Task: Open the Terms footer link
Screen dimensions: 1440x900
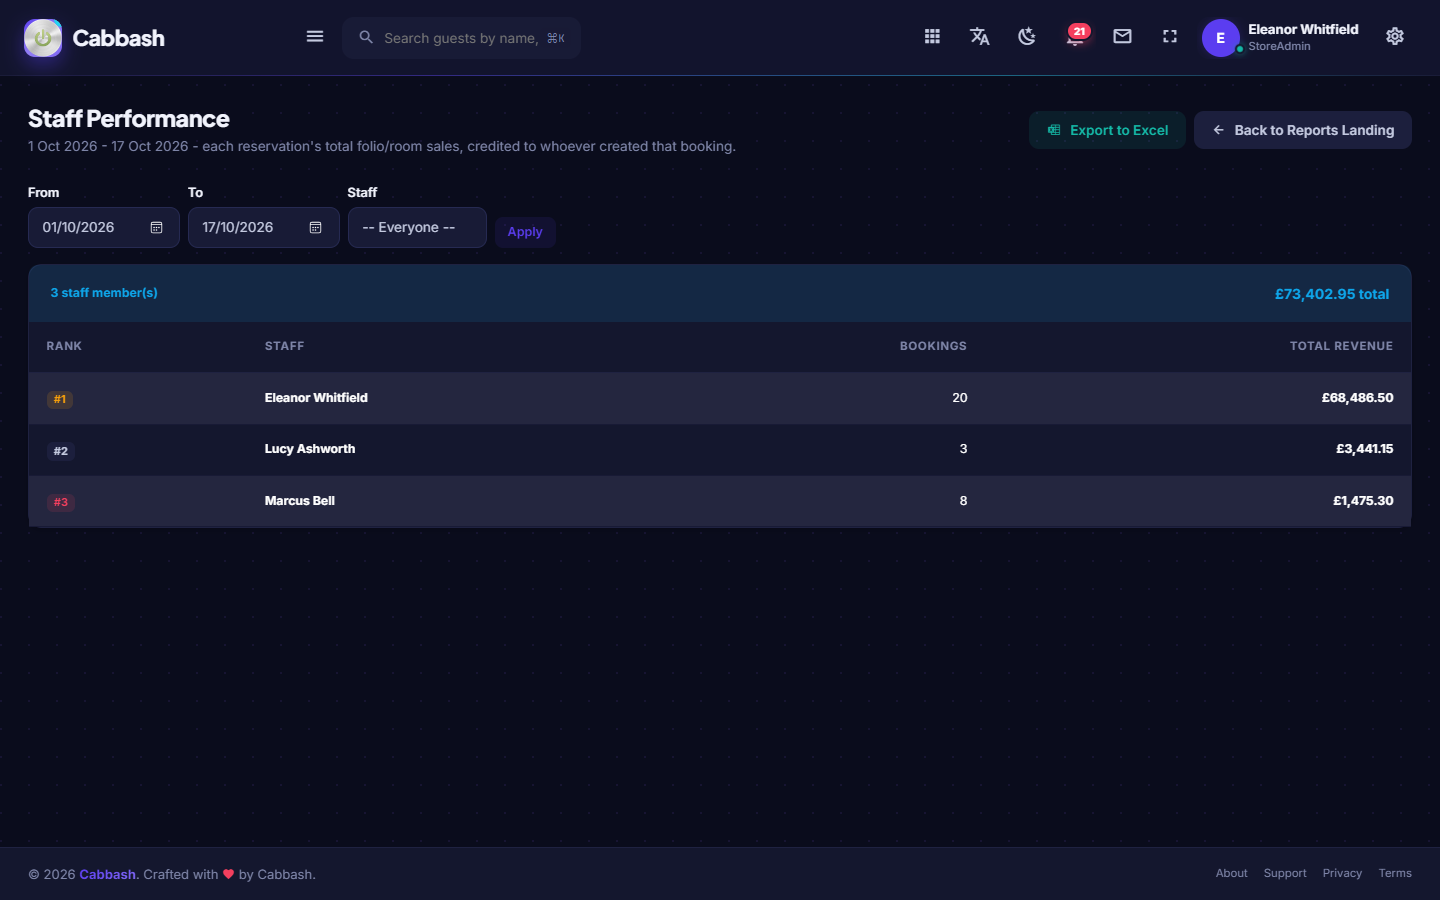Action: click(x=1395, y=873)
